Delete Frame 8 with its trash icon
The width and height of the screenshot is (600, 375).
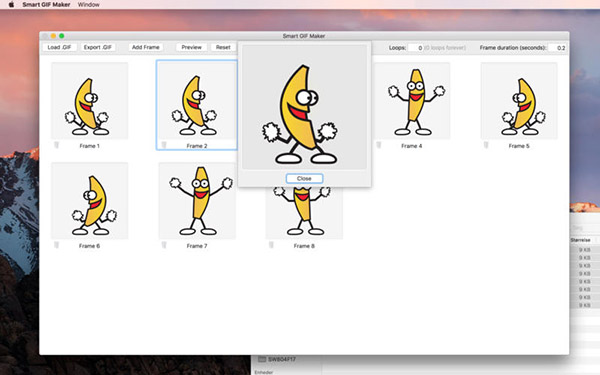[271, 245]
